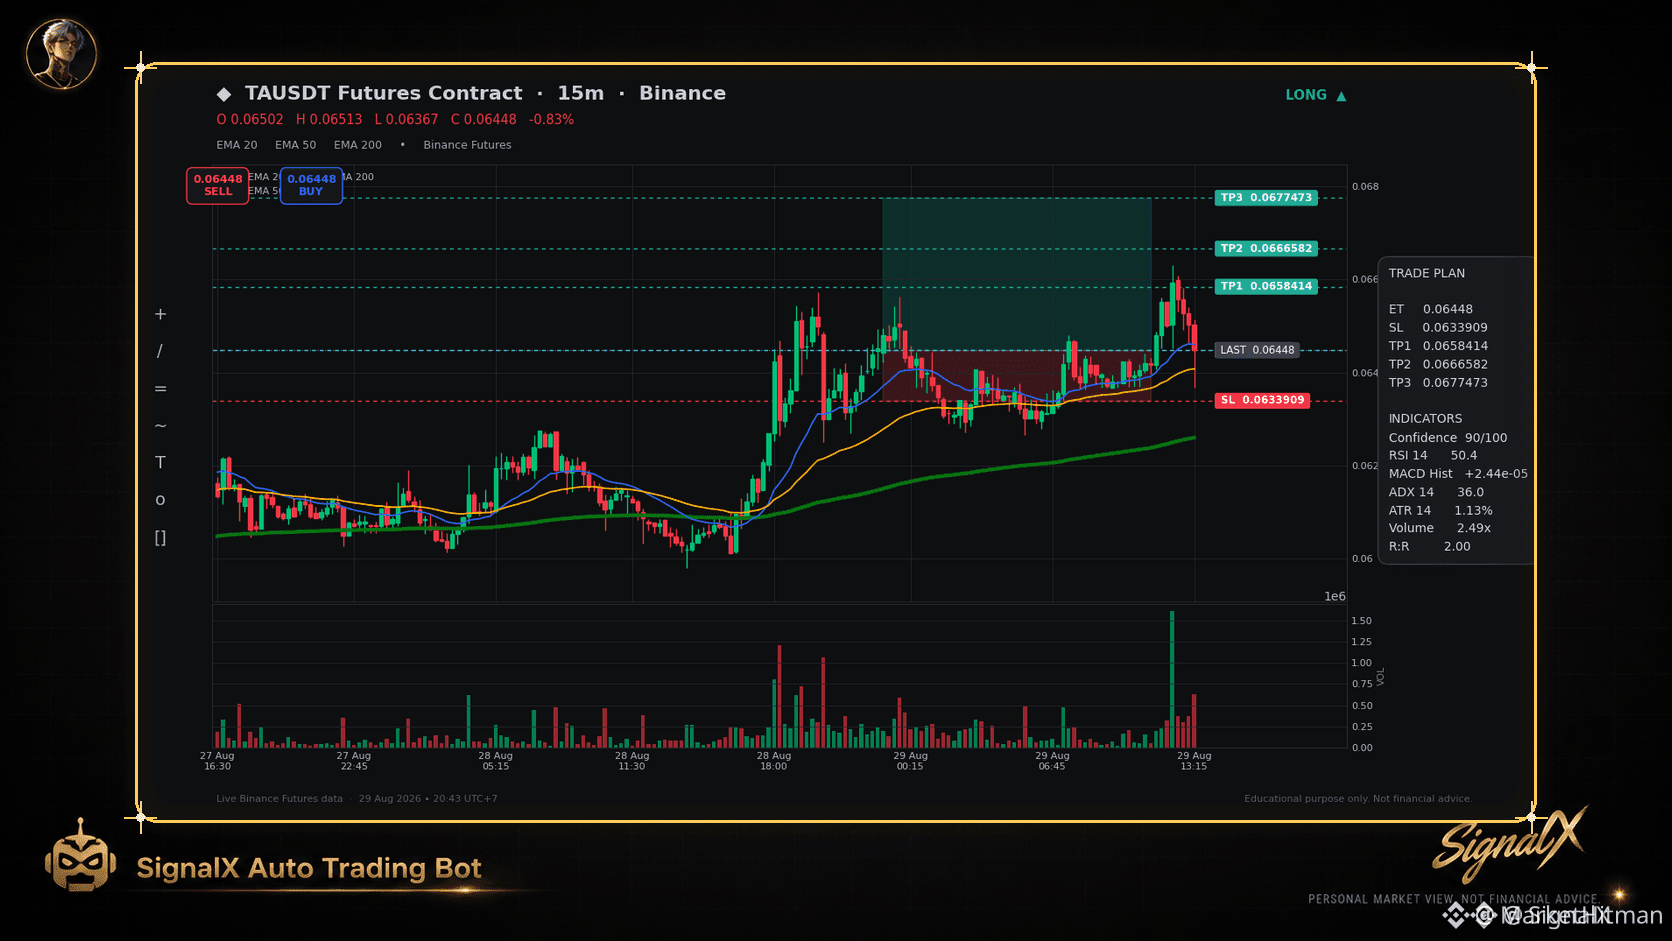Select the square brackets measure tool
This screenshot has height=941, width=1672.
pyautogui.click(x=160, y=537)
